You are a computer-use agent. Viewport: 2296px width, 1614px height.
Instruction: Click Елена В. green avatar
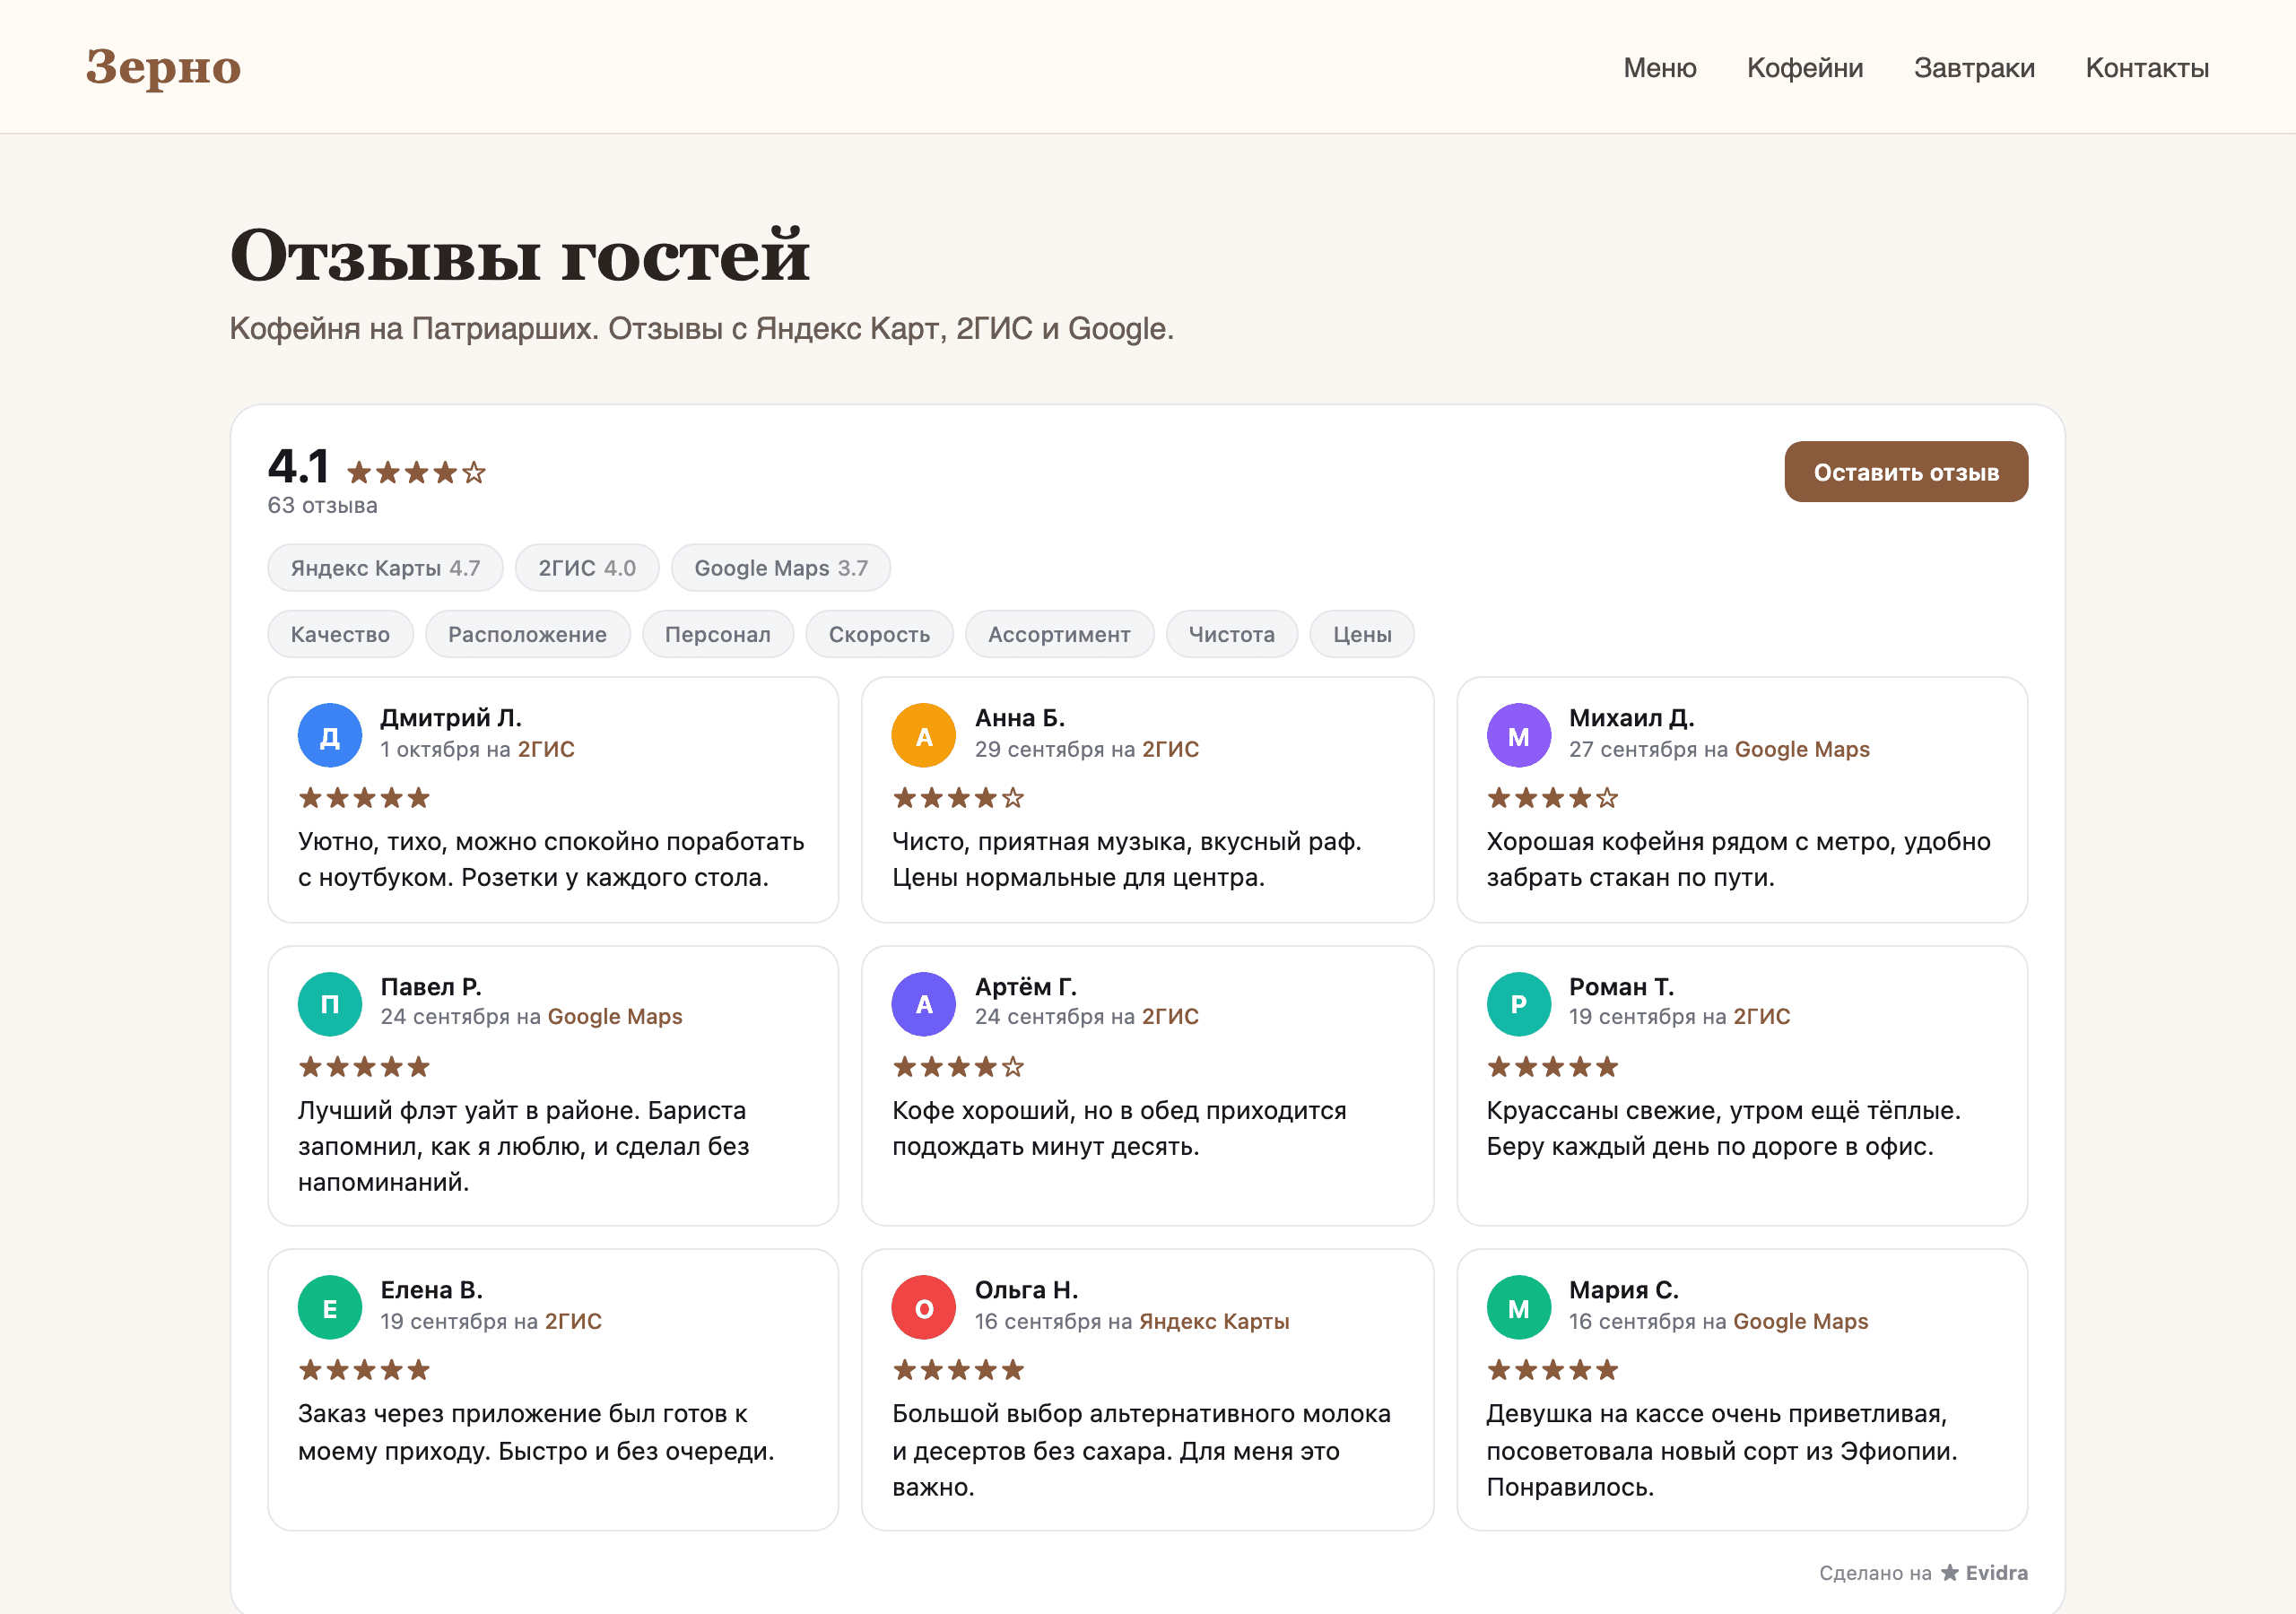click(x=329, y=1308)
